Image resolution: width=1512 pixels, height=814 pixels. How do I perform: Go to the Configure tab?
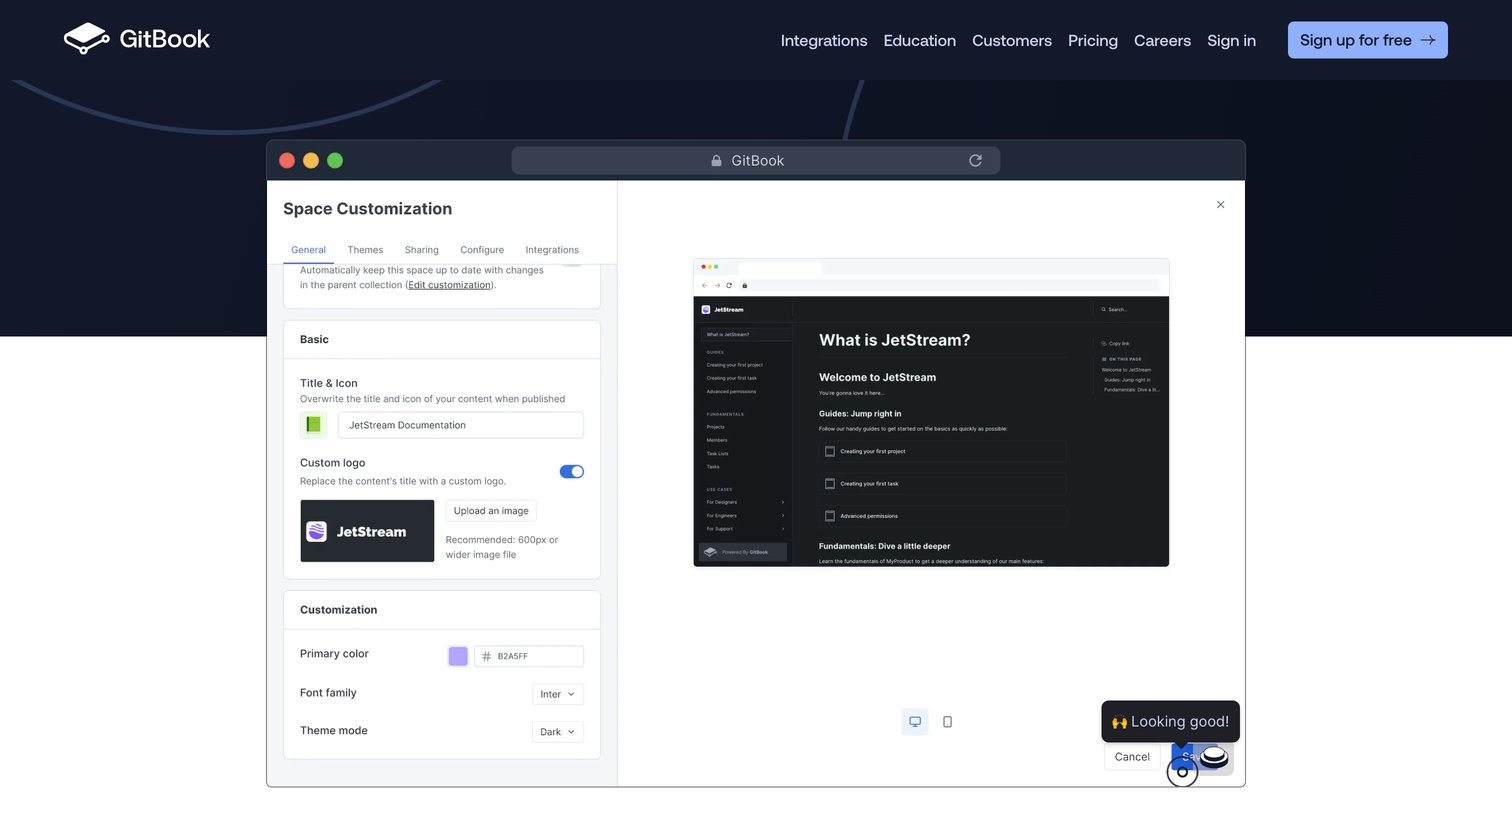pos(482,250)
